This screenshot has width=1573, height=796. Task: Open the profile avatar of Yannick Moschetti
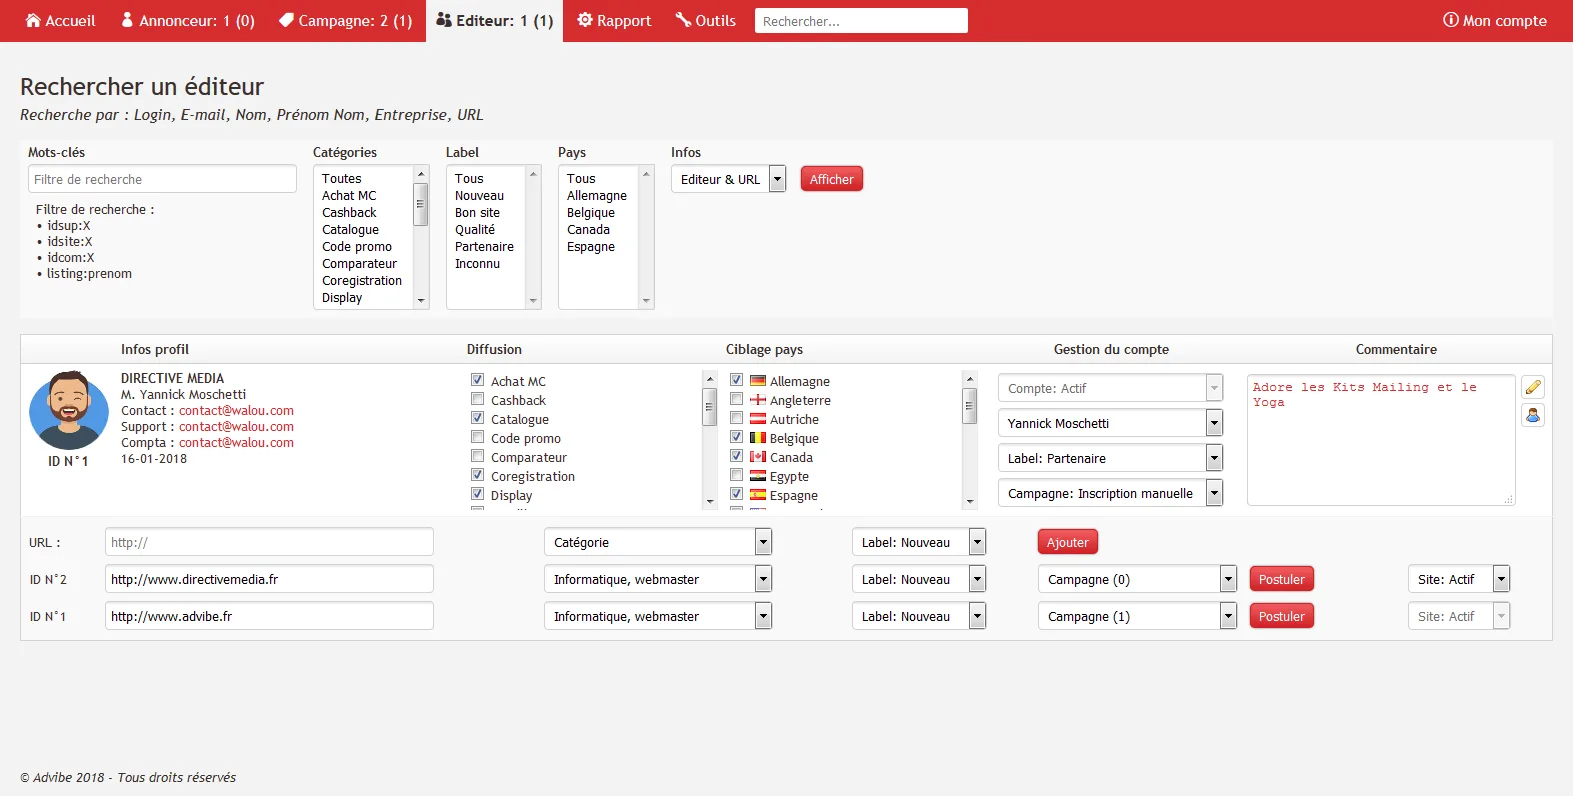69,410
